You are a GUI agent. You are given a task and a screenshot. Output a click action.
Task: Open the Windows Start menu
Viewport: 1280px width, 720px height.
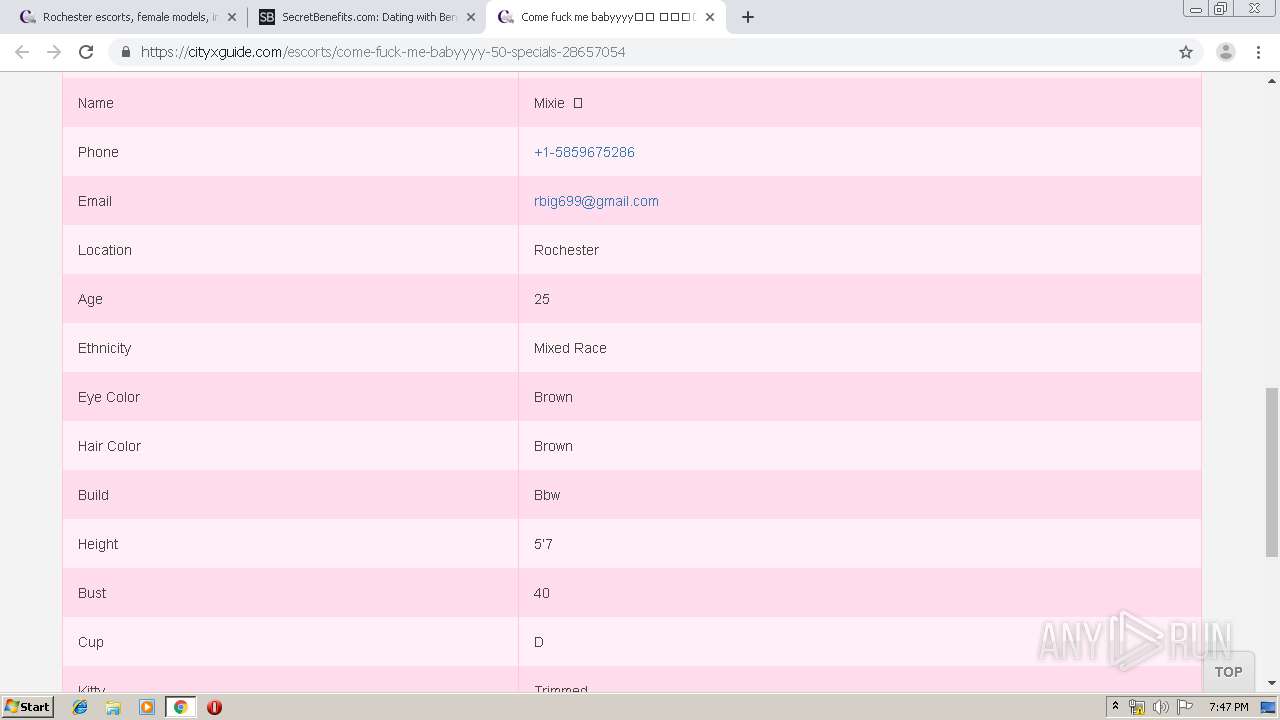28,707
